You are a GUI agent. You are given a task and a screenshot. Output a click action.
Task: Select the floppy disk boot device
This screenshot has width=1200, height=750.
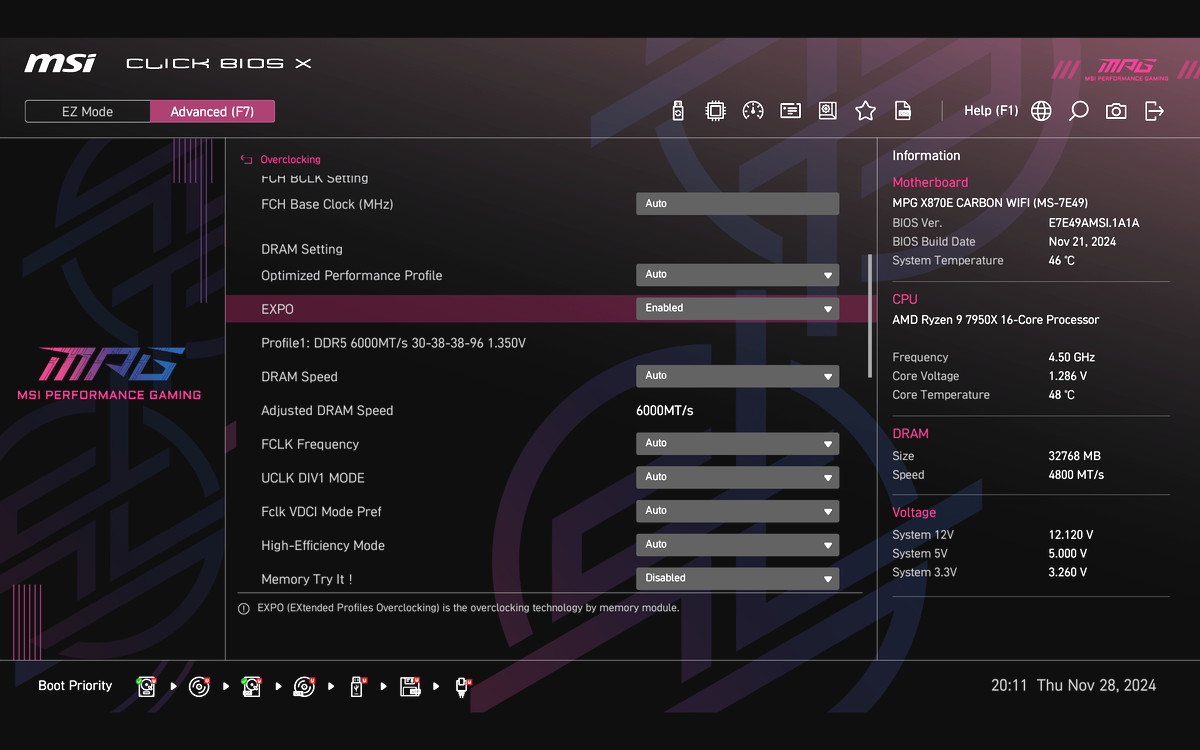point(409,686)
